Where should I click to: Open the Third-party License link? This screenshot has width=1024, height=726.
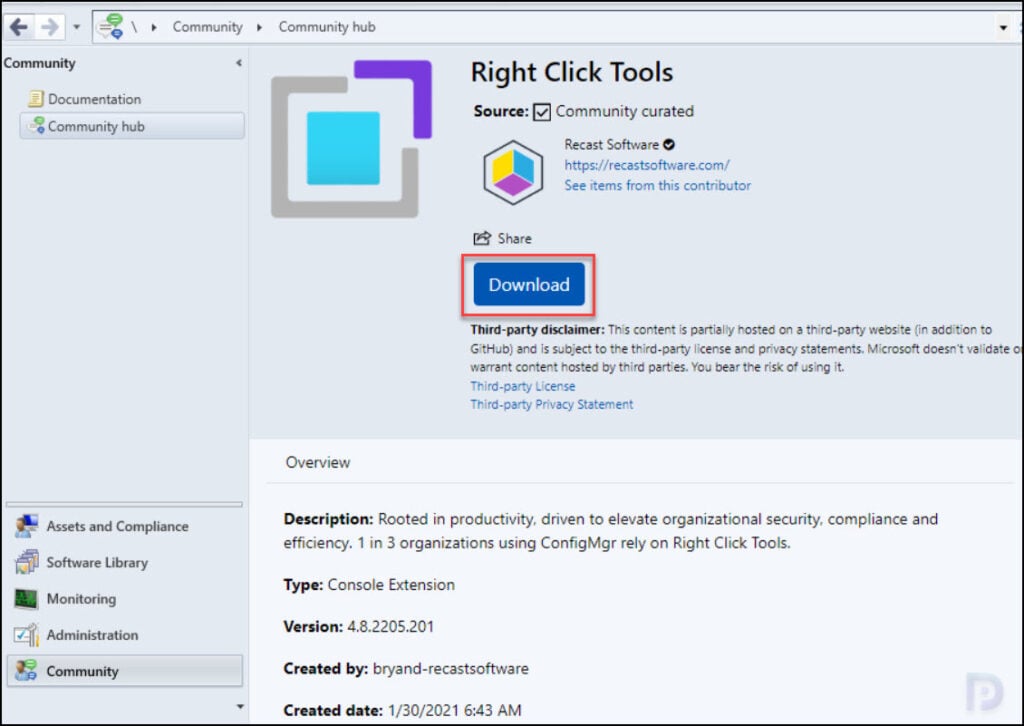coord(522,386)
